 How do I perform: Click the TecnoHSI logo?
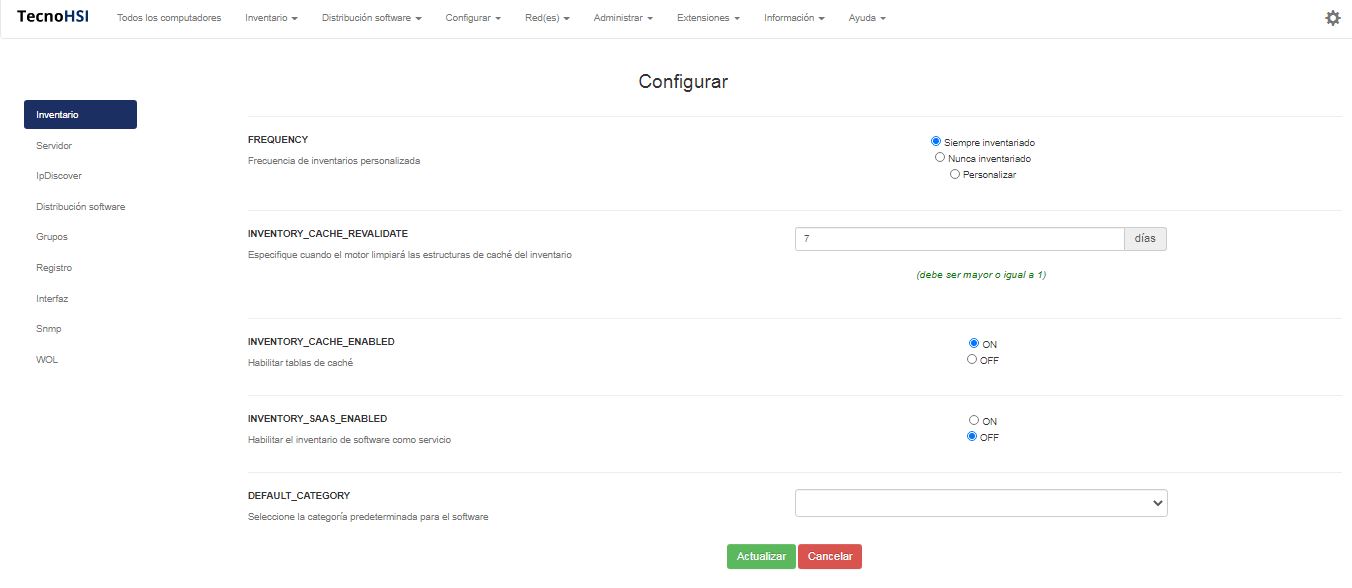click(53, 17)
